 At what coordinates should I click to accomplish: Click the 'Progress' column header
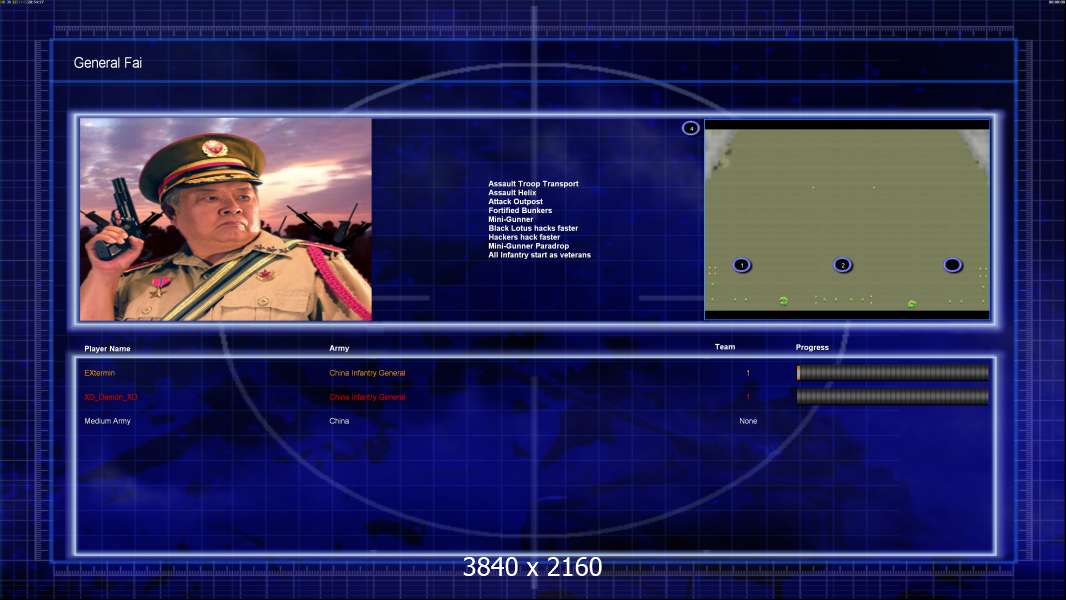coord(812,347)
